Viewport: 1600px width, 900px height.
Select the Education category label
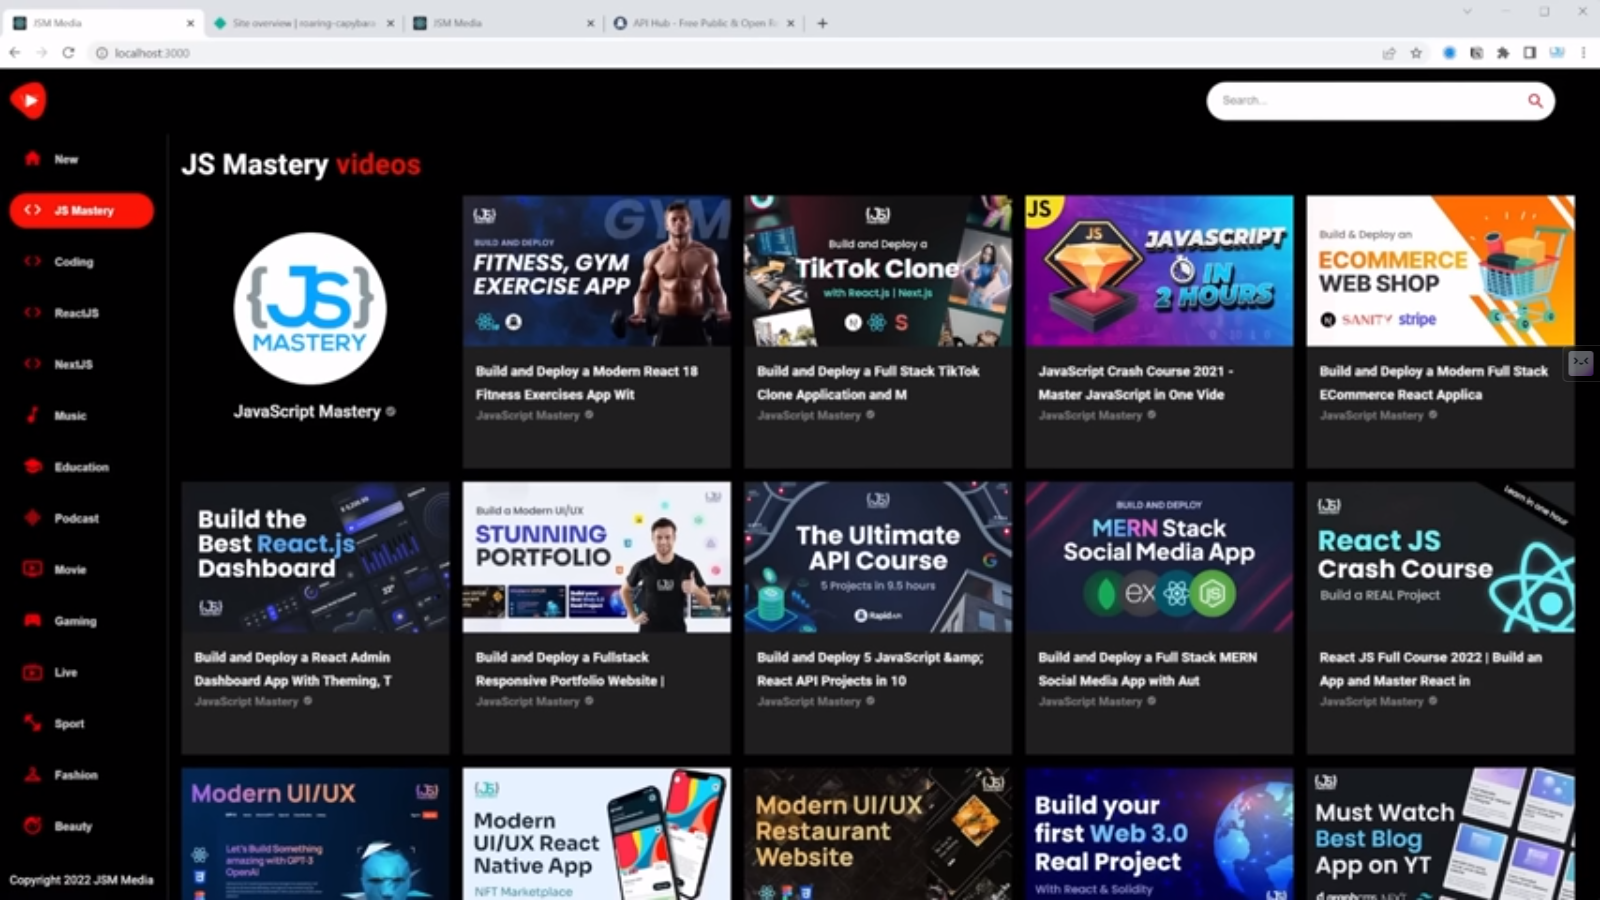(x=82, y=467)
